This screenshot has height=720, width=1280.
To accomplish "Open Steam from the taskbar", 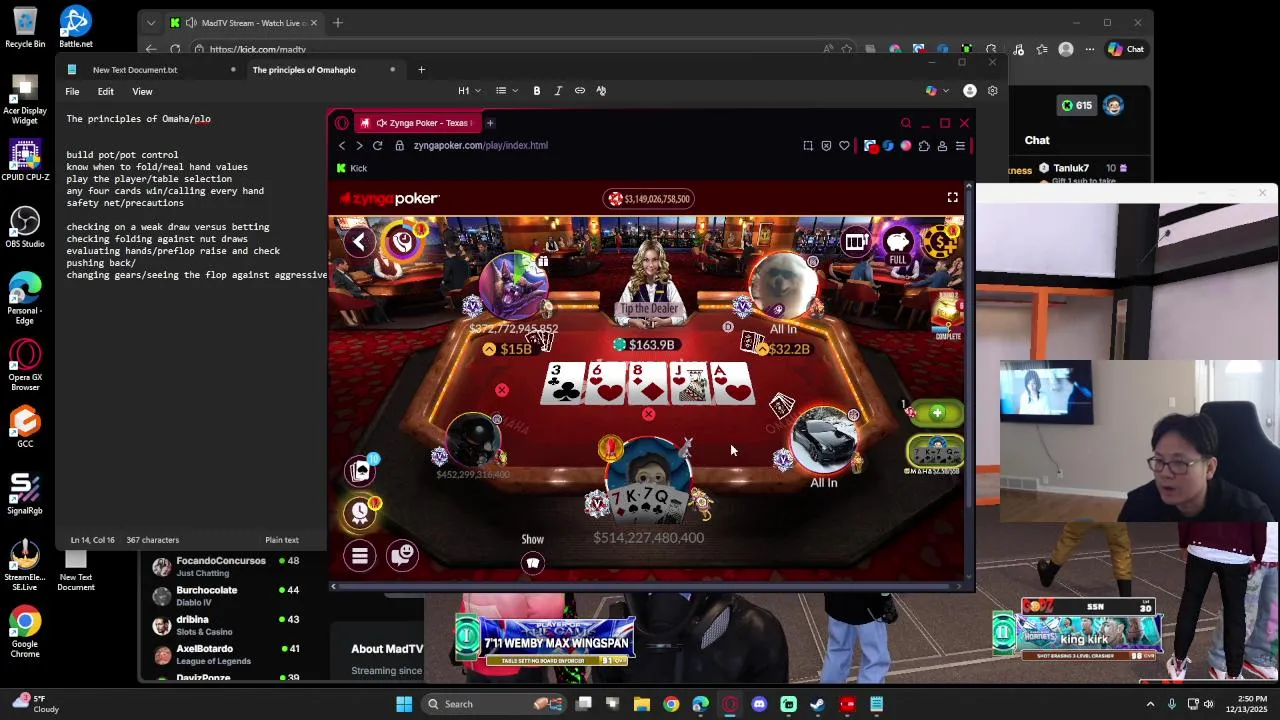I will pos(817,704).
